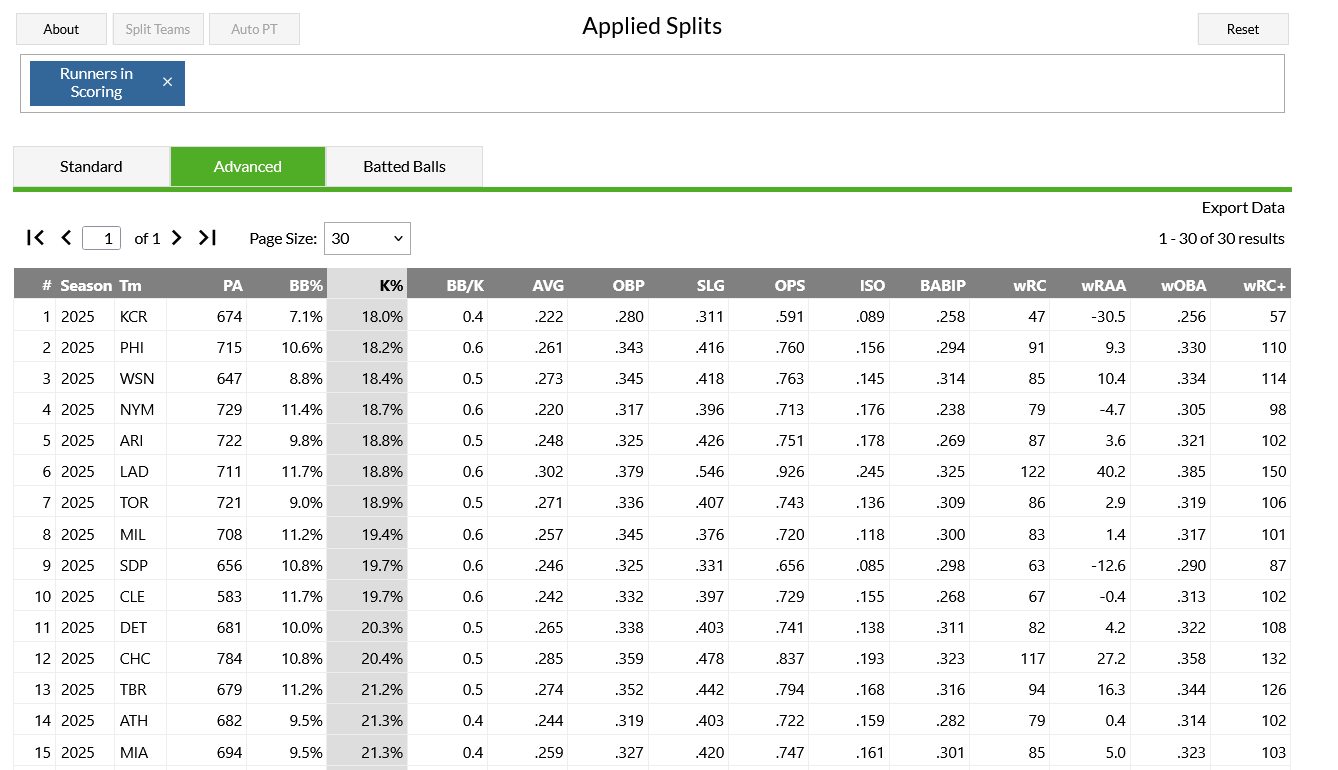This screenshot has width=1338, height=770.
Task: Open the Batted Balls tab
Action: click(x=404, y=167)
